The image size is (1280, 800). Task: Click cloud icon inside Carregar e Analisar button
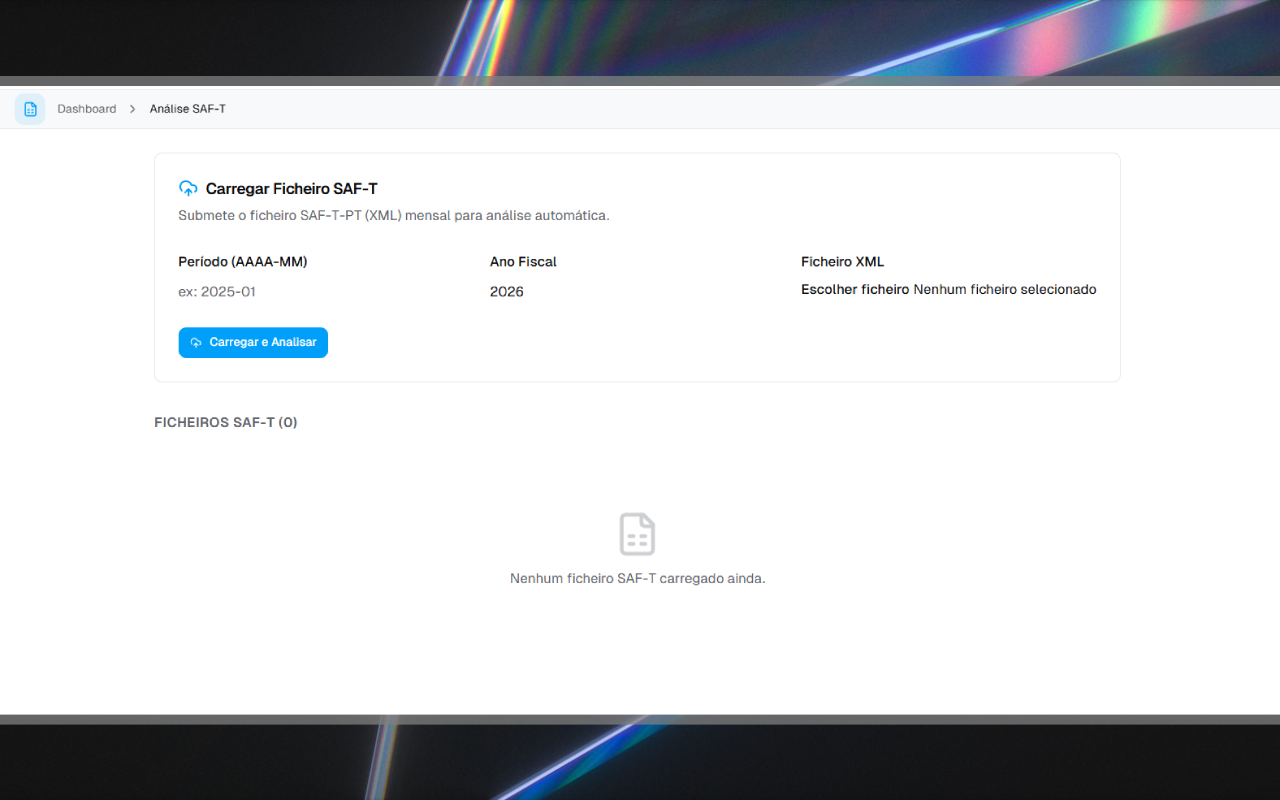click(196, 343)
